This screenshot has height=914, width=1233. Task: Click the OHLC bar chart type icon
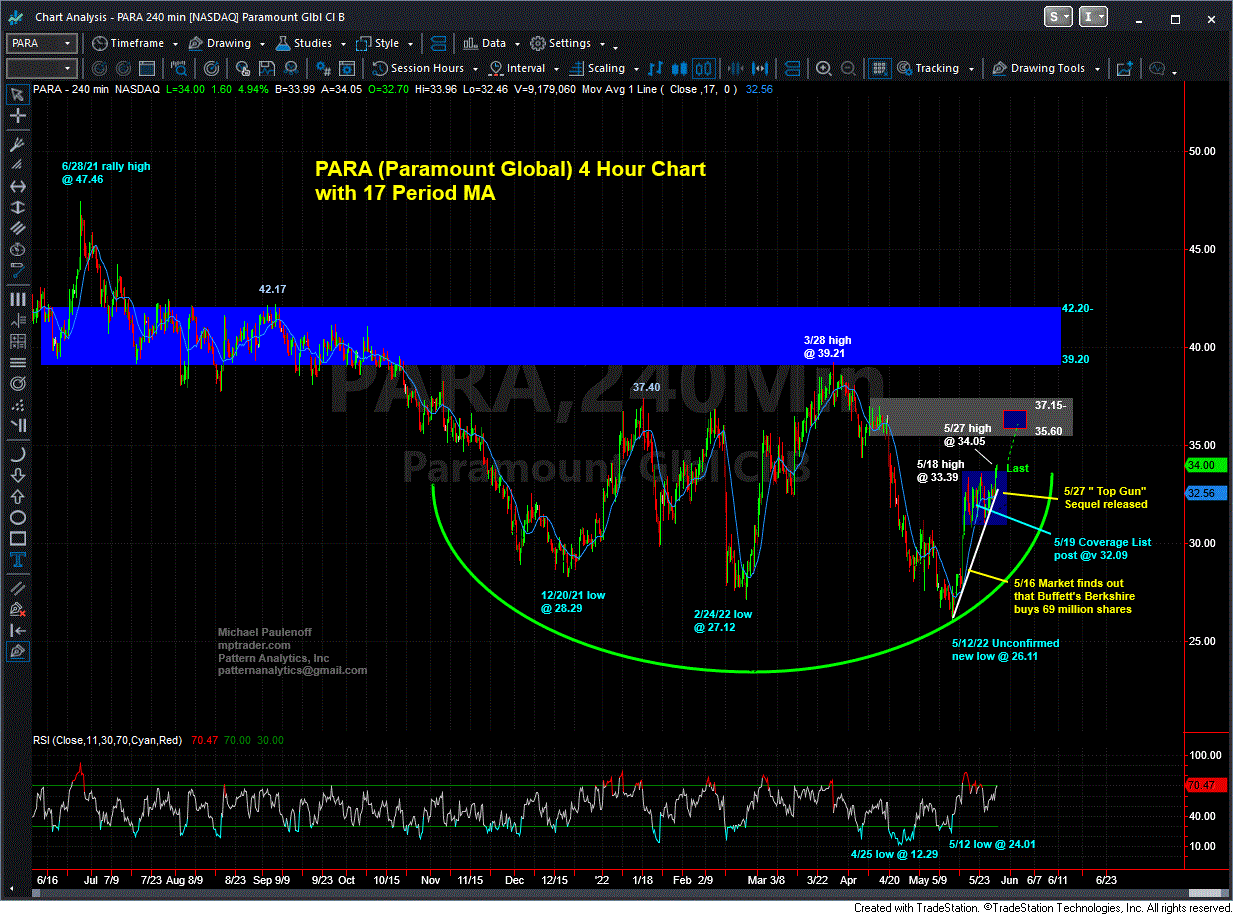click(x=656, y=68)
